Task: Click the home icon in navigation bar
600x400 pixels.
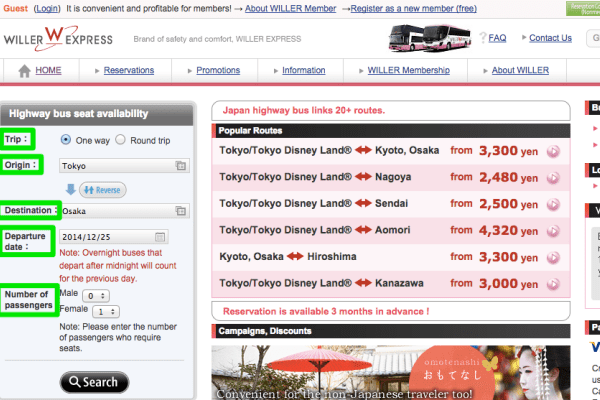Action: [25, 71]
